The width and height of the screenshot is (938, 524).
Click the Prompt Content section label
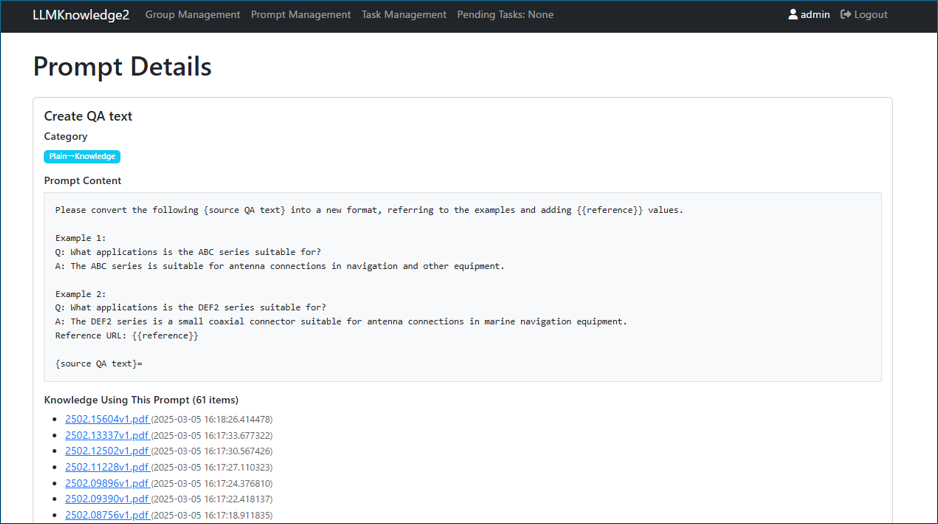(82, 181)
